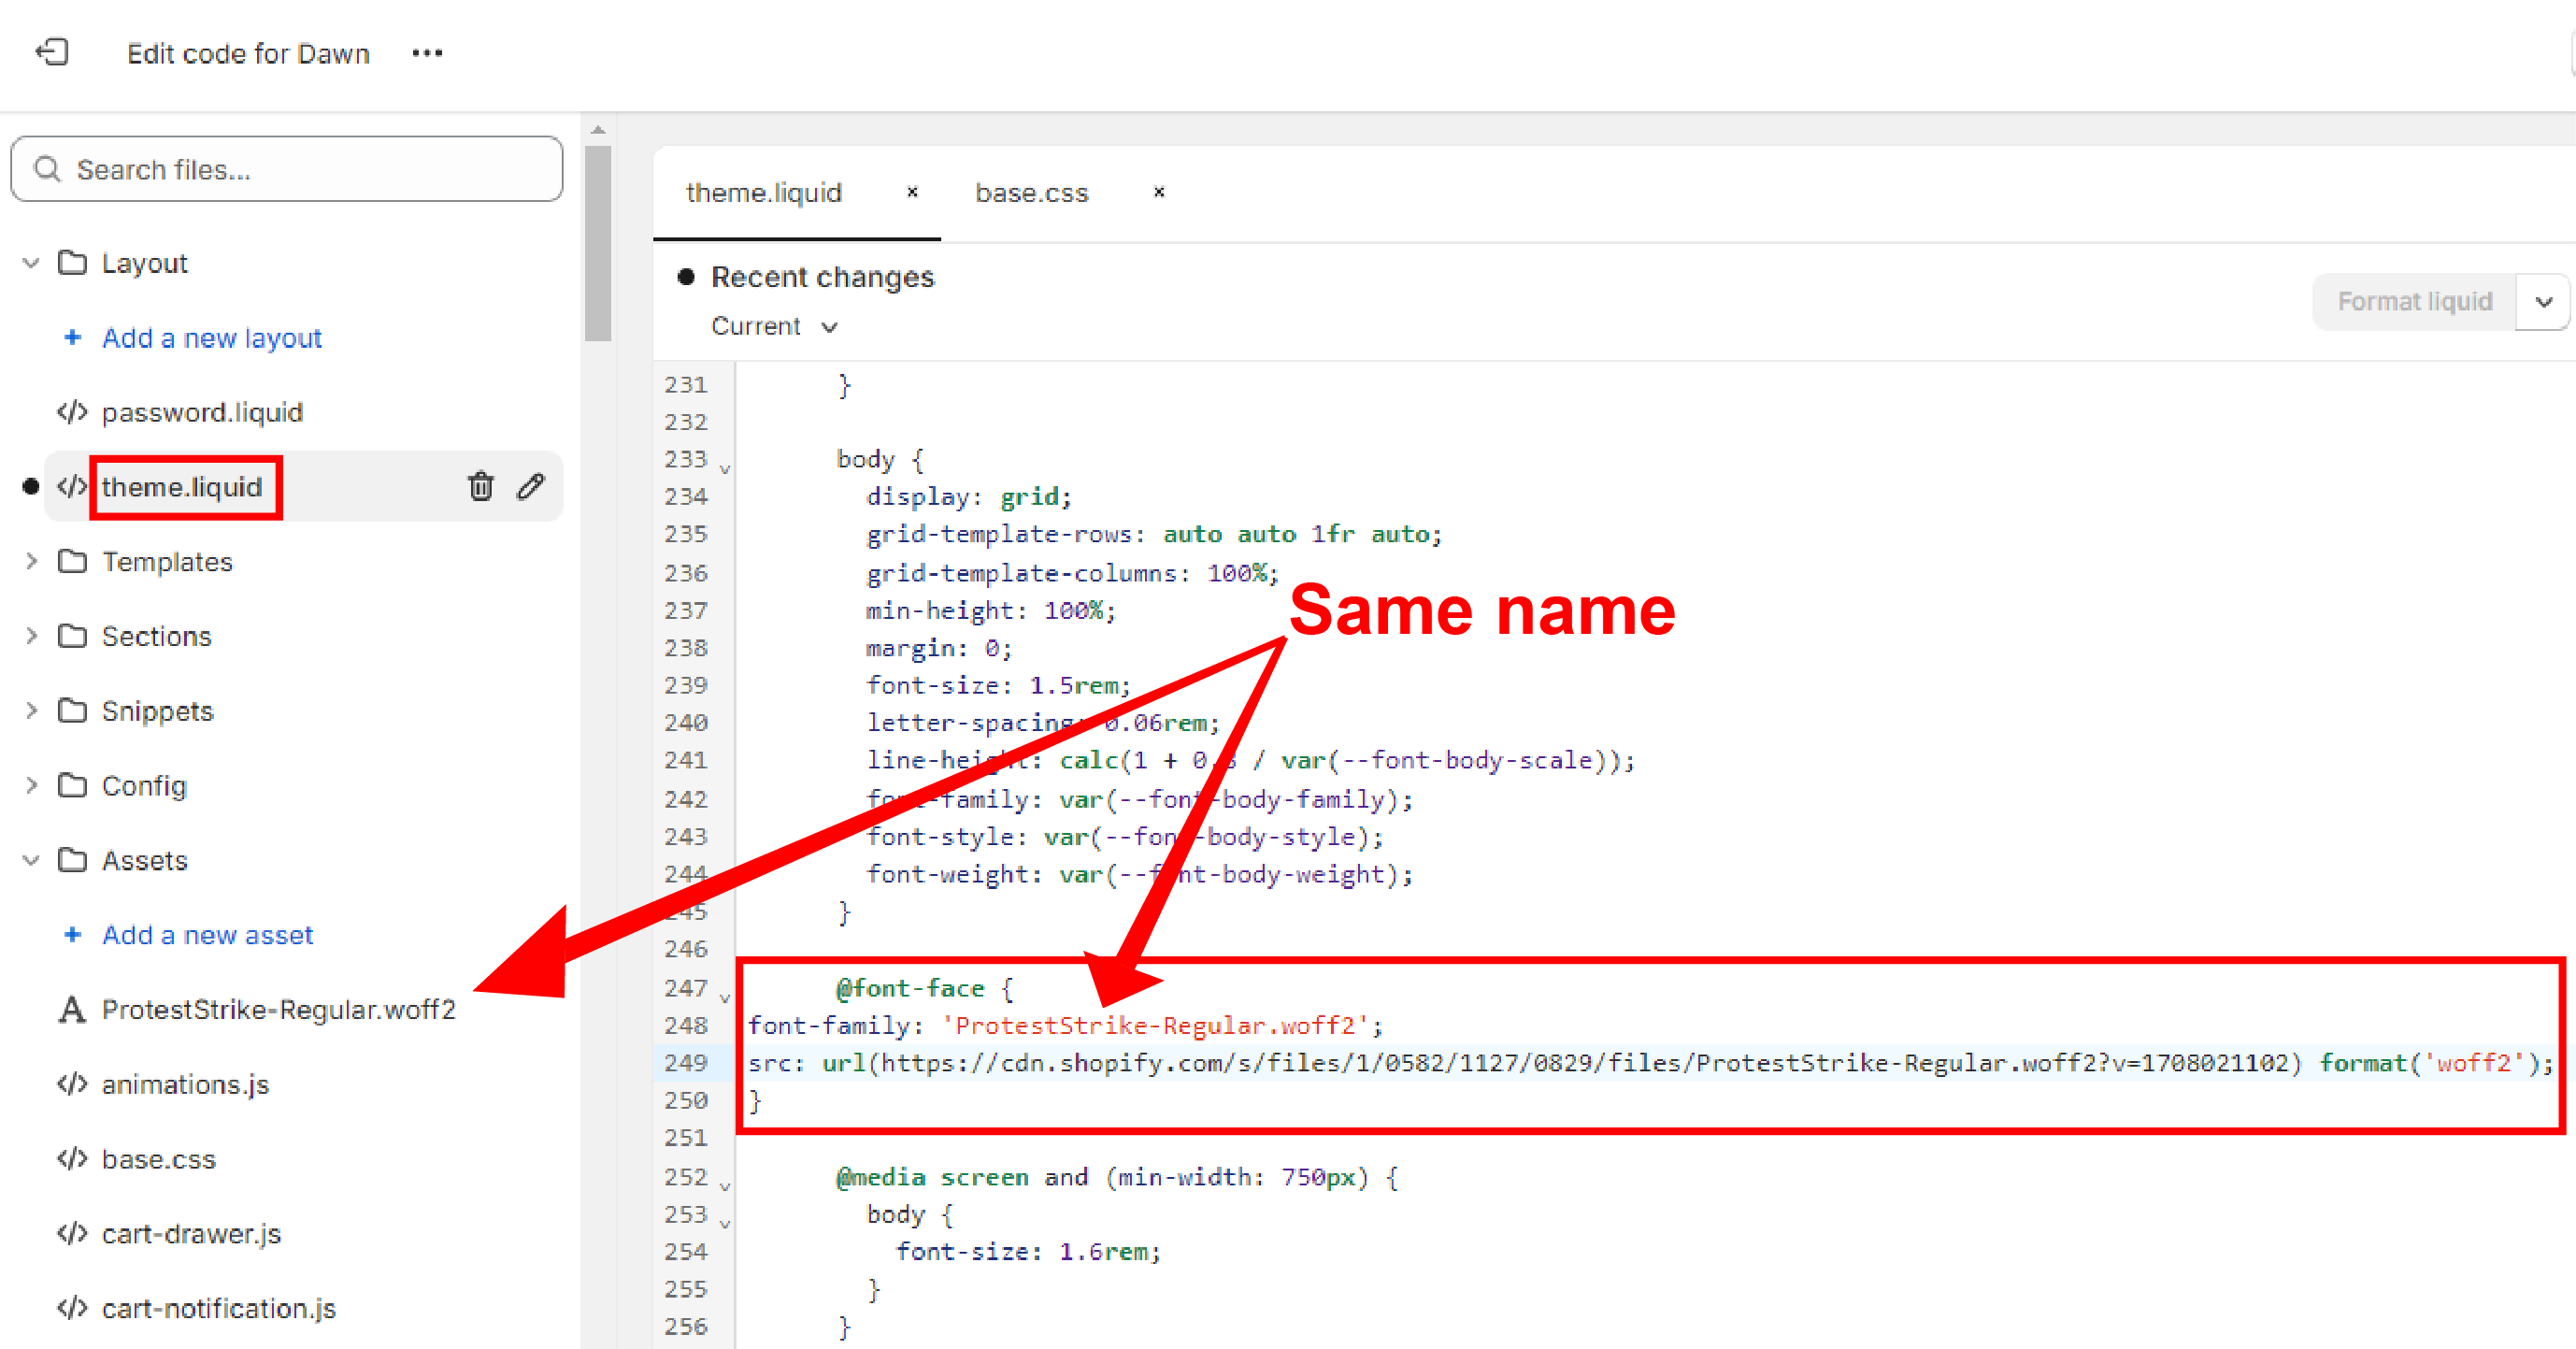2576x1349 pixels.
Task: Select the theme.liquid tab in editor
Action: click(764, 191)
